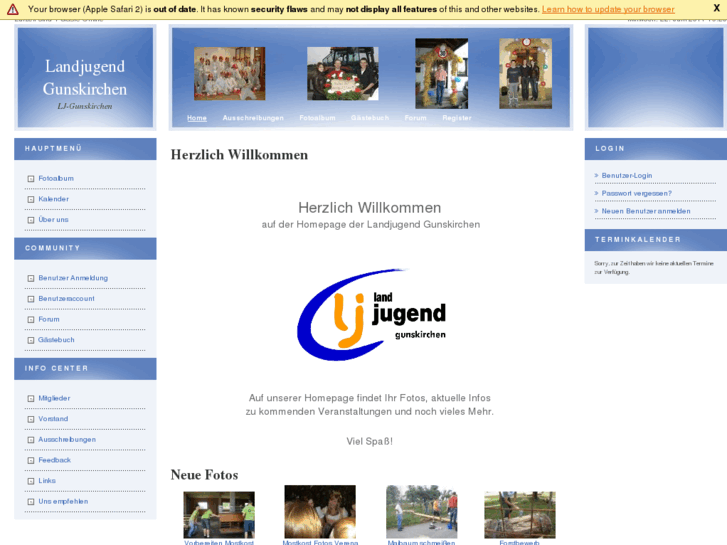The image size is (727, 545).
Task: Open Gästebuch in the top navigation
Action: [x=370, y=118]
